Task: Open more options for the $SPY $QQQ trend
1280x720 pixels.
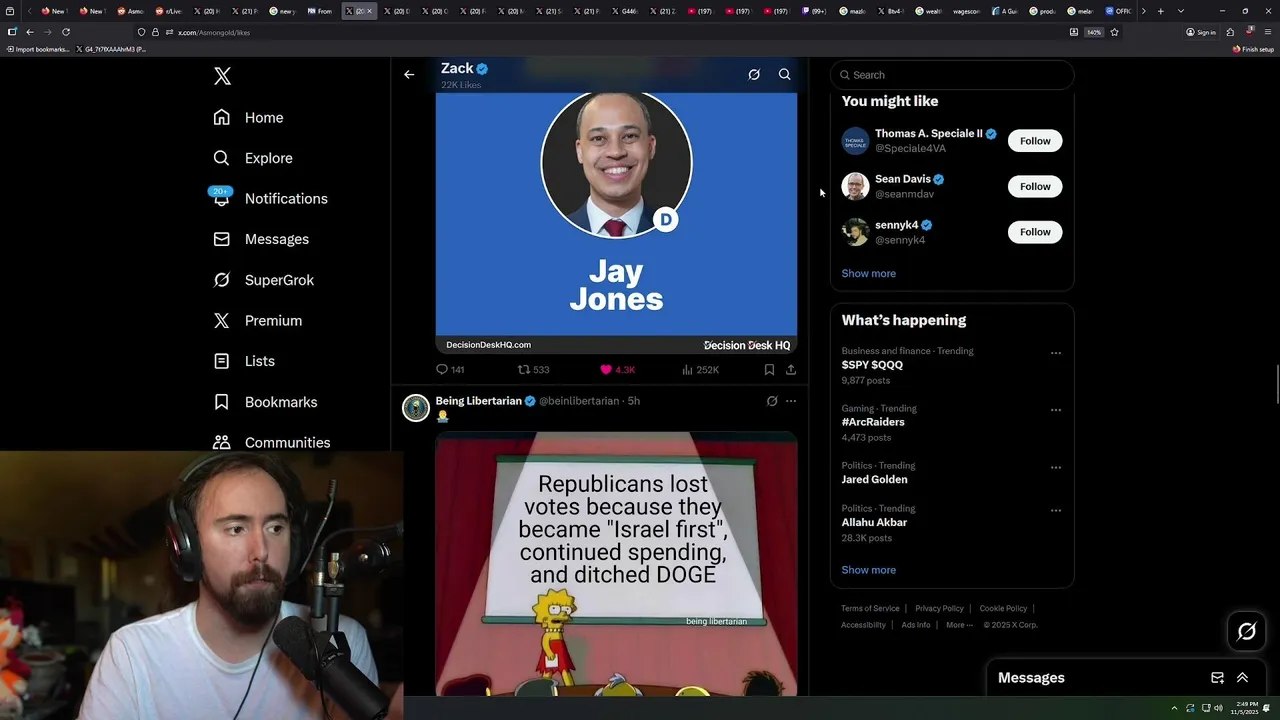Action: (x=1055, y=353)
